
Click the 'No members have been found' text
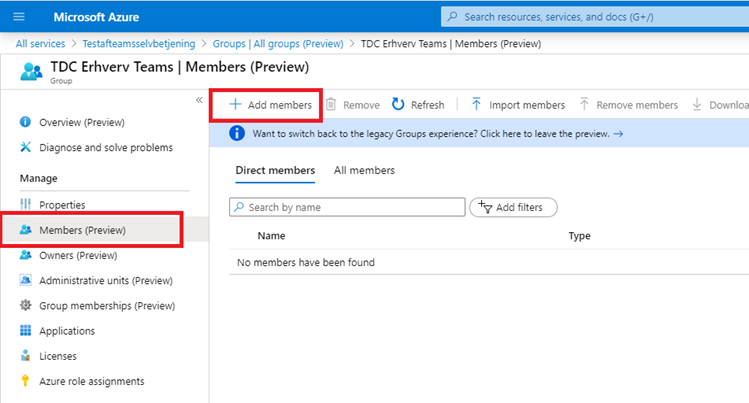306,263
